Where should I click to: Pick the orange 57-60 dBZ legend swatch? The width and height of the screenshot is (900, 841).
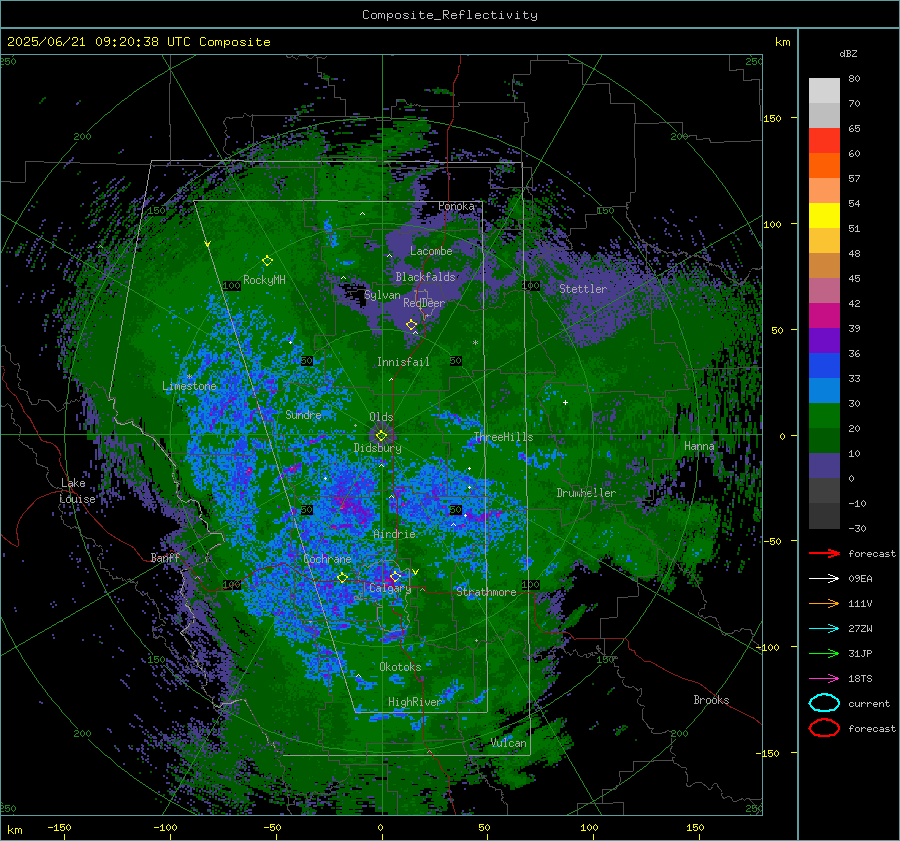pyautogui.click(x=824, y=166)
